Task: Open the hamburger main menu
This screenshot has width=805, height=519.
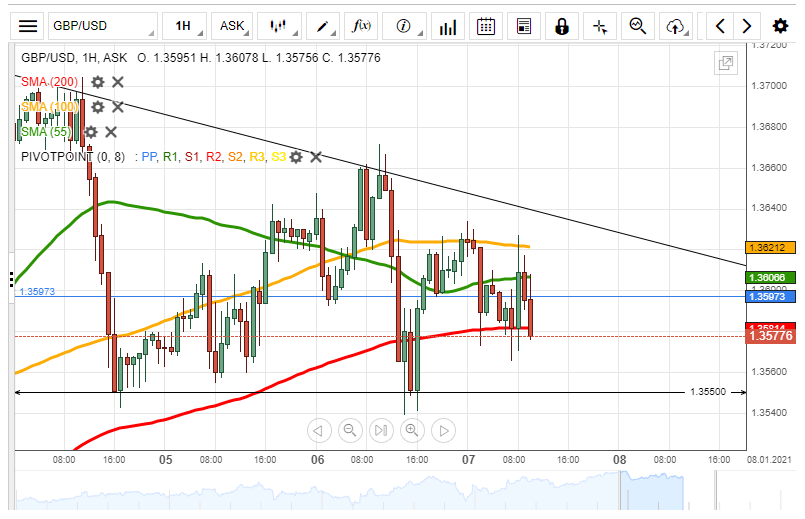Action: click(28, 26)
